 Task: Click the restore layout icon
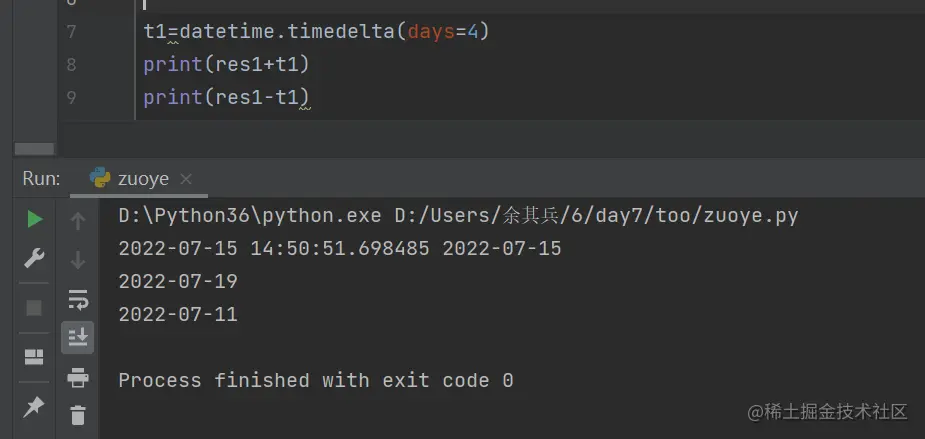pyautogui.click(x=34, y=357)
